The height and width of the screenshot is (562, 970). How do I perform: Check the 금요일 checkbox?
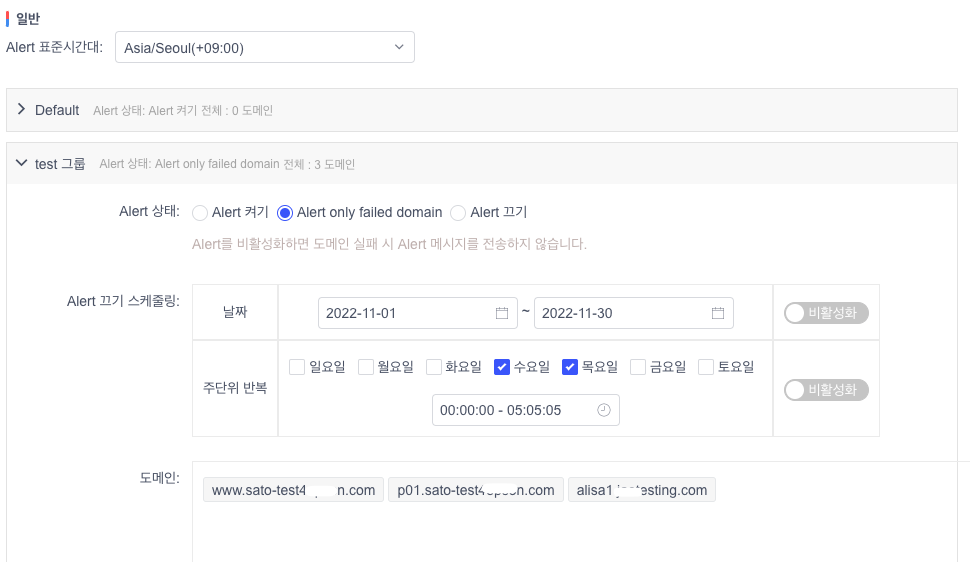[x=638, y=367]
